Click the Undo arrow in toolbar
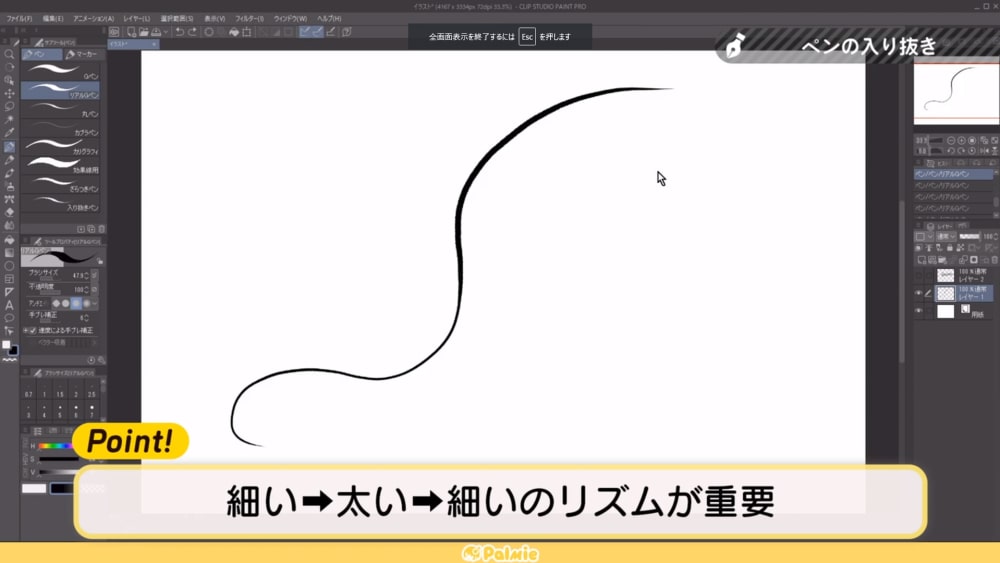Screen dimensions: 1000x563 (178, 32)
